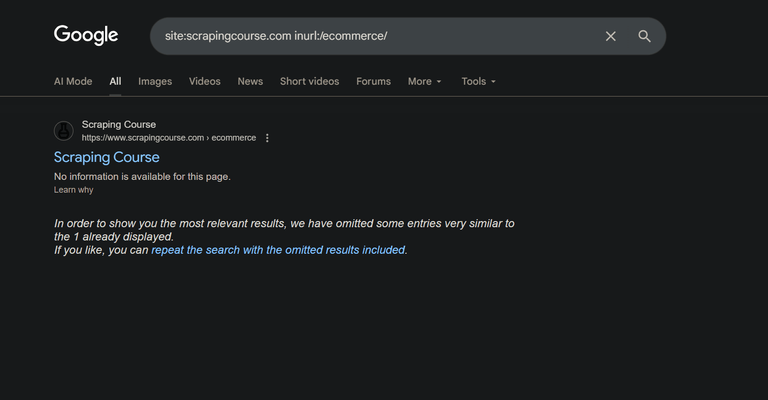The height and width of the screenshot is (400, 768).
Task: Click the Google logo
Action: (x=86, y=35)
